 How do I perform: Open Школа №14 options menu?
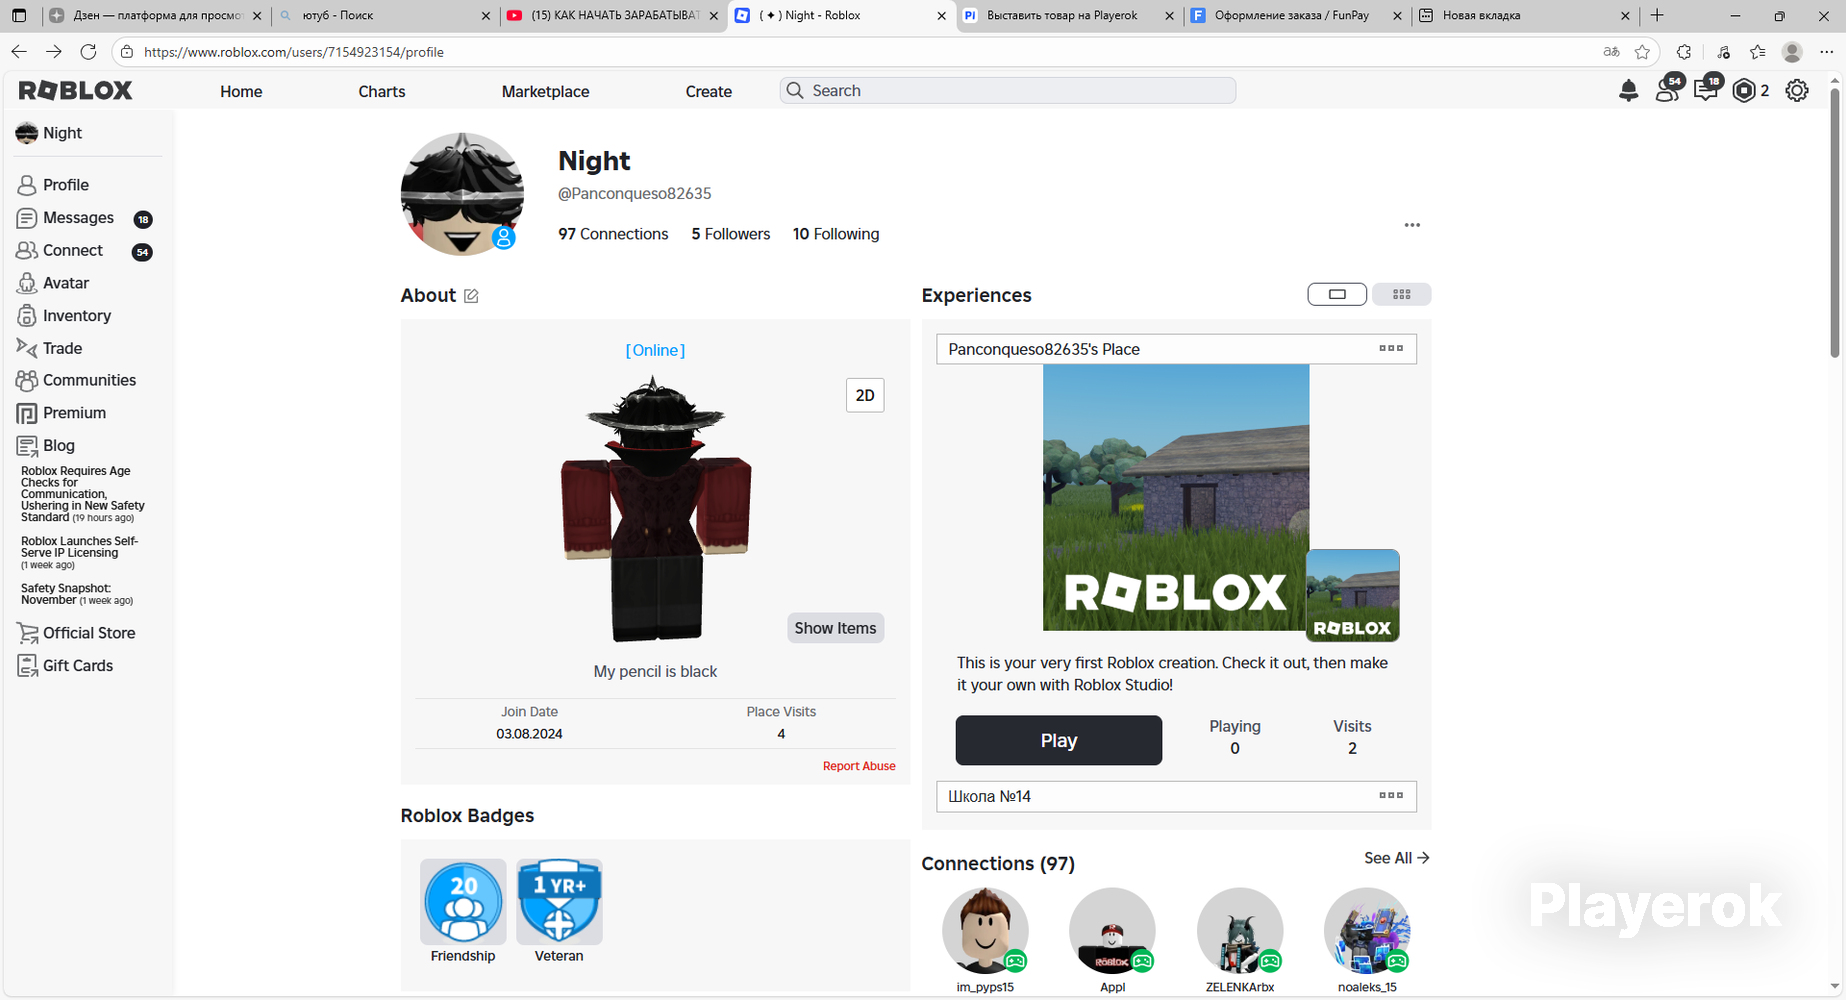(1391, 796)
